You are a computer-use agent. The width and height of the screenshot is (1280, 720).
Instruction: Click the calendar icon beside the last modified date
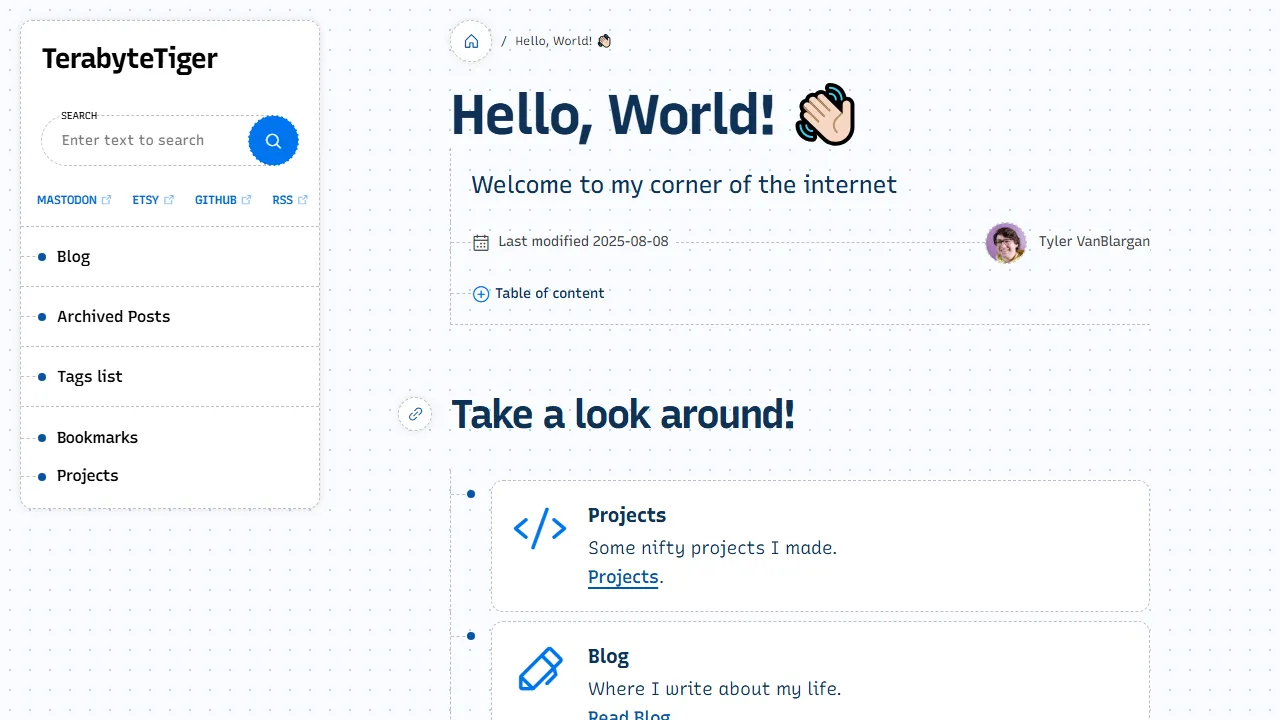[x=481, y=241]
